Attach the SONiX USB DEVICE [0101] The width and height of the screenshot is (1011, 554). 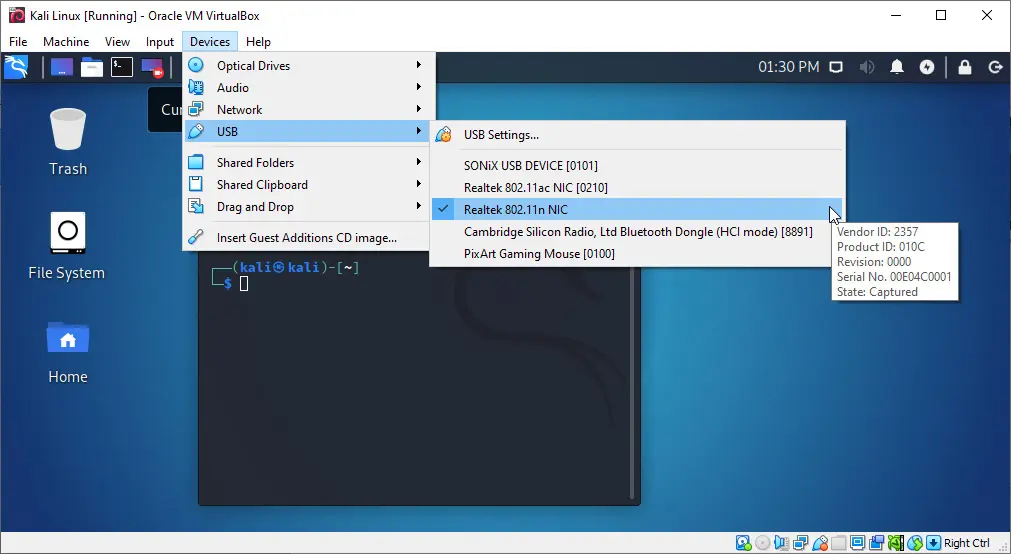[x=637, y=166]
